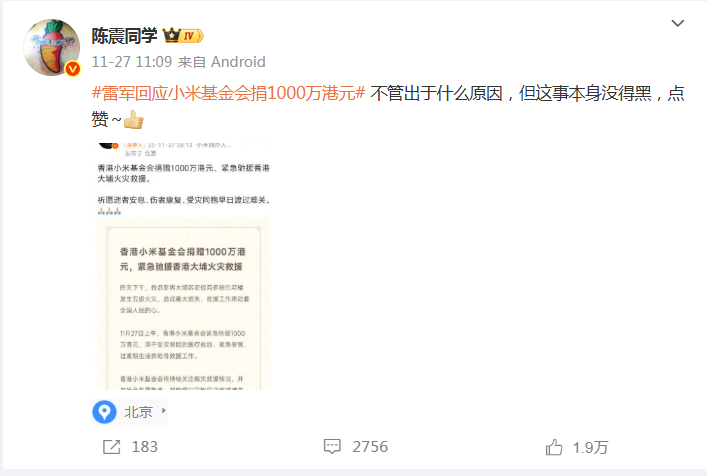This screenshot has width=707, height=476.
Task: Open 陈震同学 profile avatar
Action: [x=51, y=47]
